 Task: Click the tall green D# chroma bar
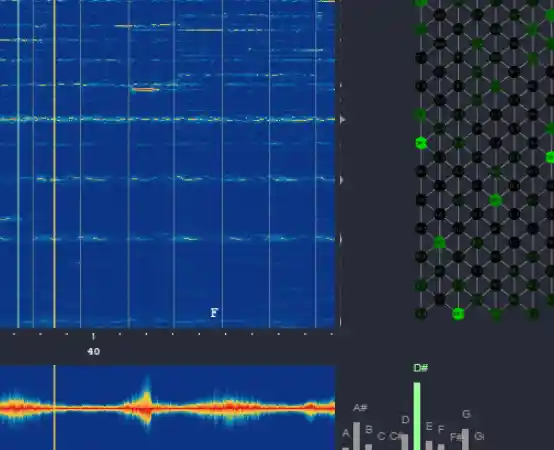pos(417,416)
